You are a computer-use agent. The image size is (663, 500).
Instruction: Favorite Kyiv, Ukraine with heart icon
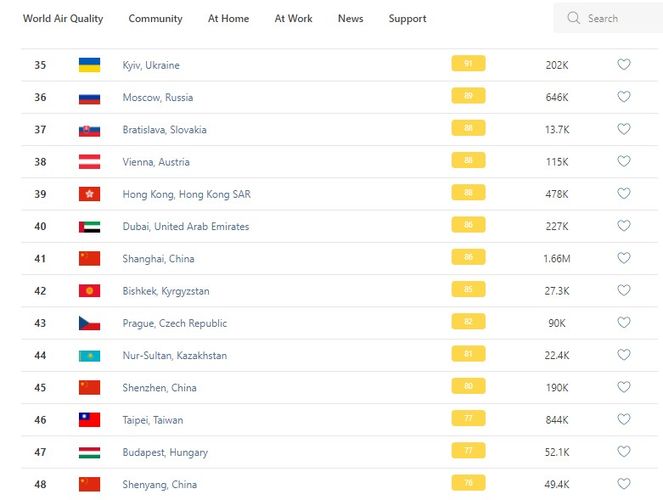(x=624, y=65)
